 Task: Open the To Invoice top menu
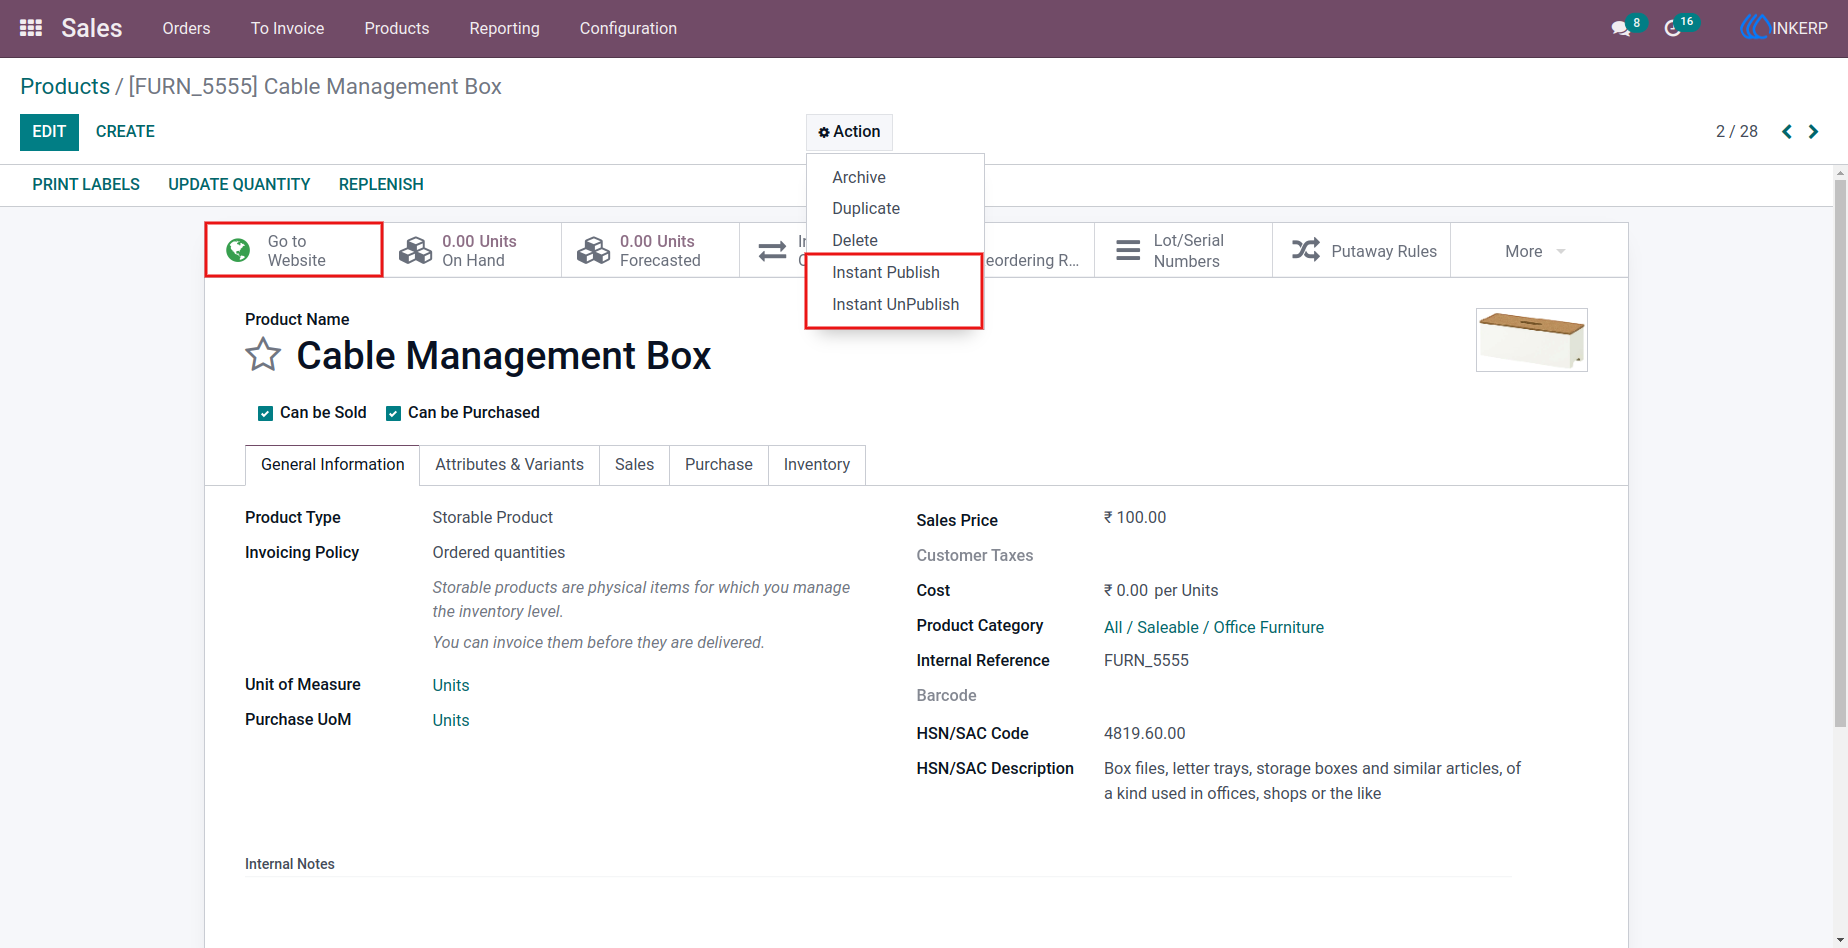coord(287,28)
